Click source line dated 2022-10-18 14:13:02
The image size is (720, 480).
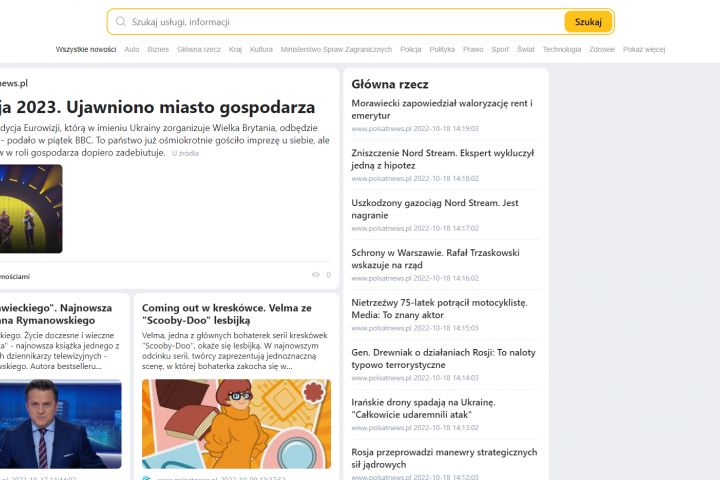(415, 428)
